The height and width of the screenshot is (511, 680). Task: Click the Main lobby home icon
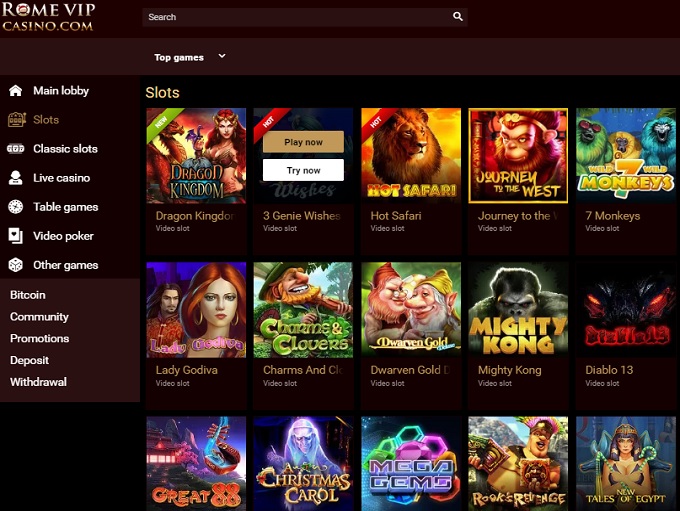(16, 91)
